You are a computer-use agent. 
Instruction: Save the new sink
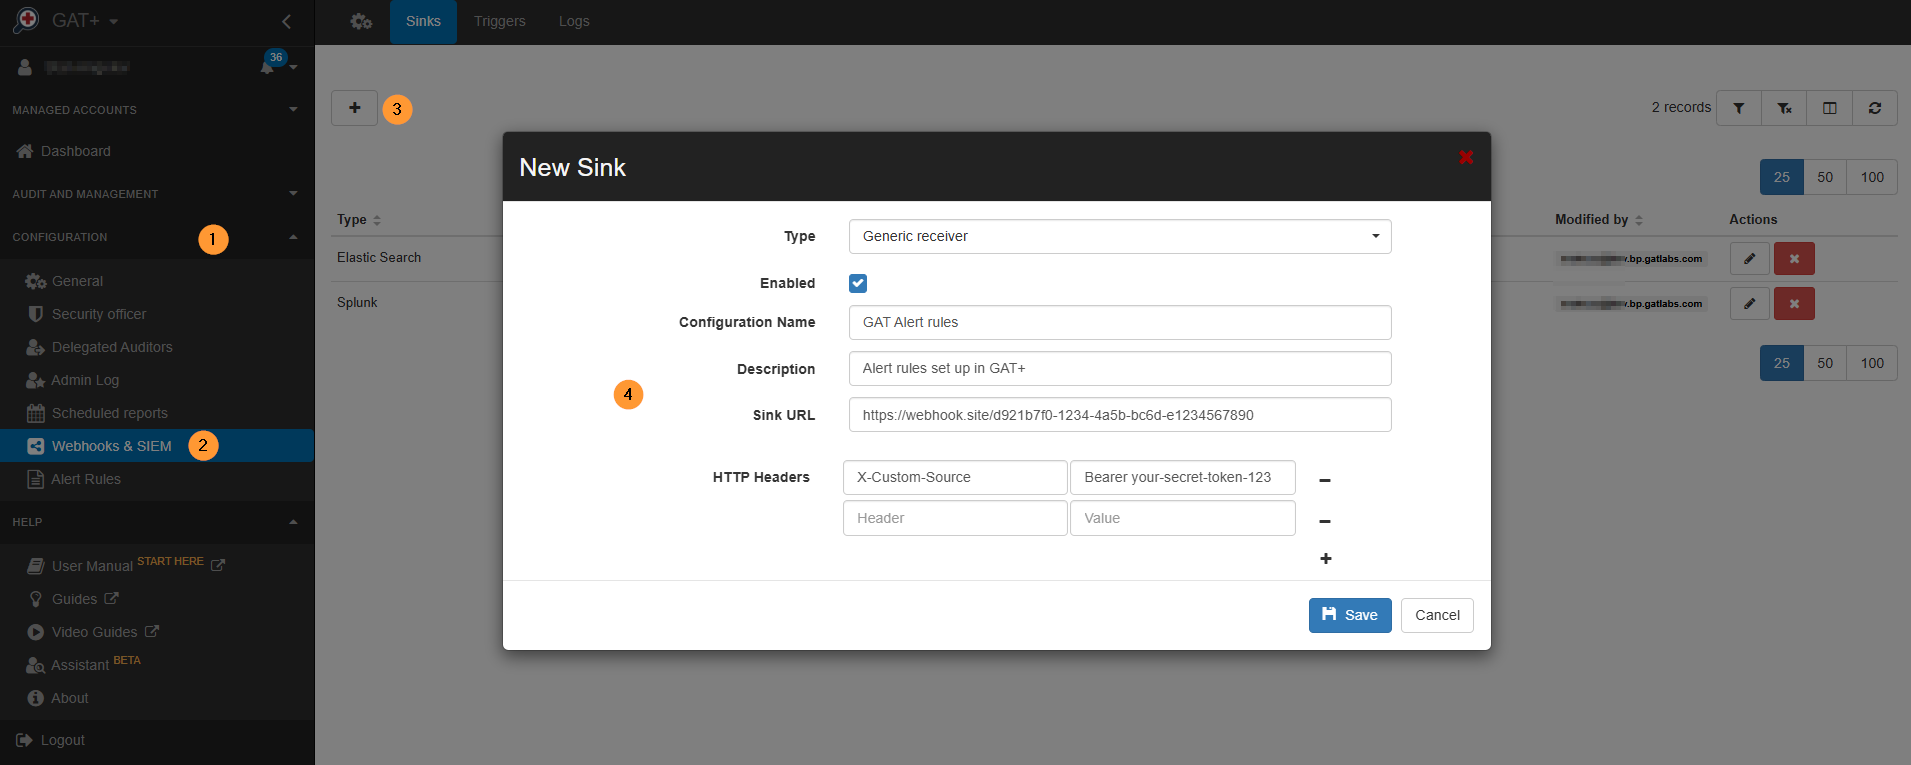point(1350,615)
